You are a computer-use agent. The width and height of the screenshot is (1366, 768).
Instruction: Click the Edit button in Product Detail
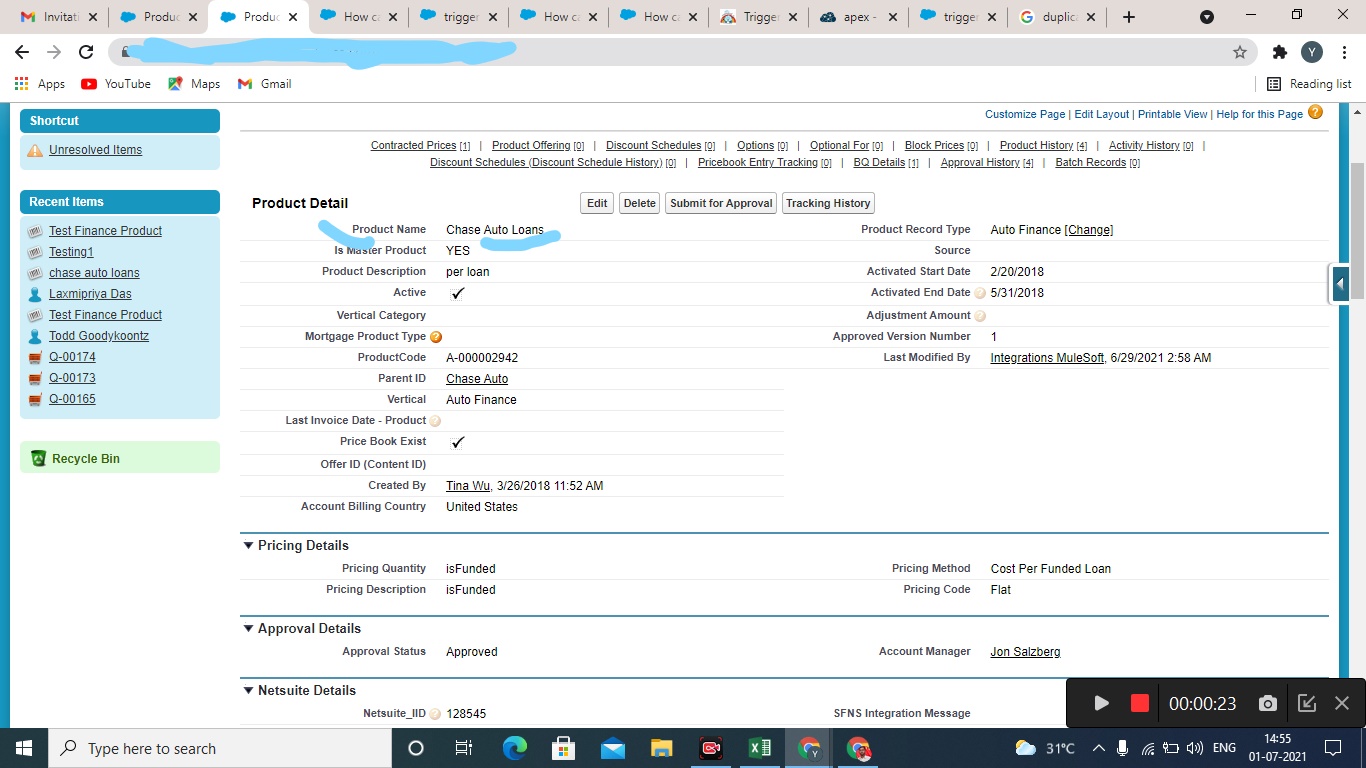tap(597, 203)
